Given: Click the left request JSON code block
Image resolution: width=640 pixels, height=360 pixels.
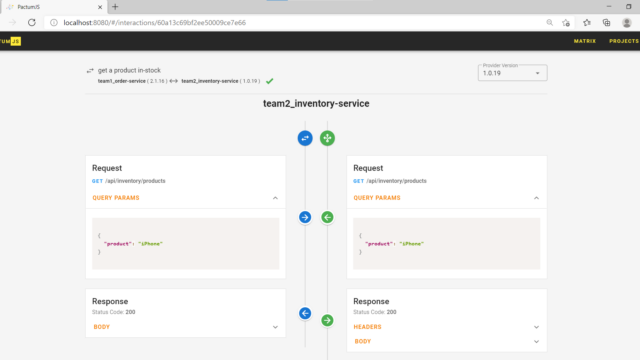Looking at the screenshot, I should (x=186, y=244).
